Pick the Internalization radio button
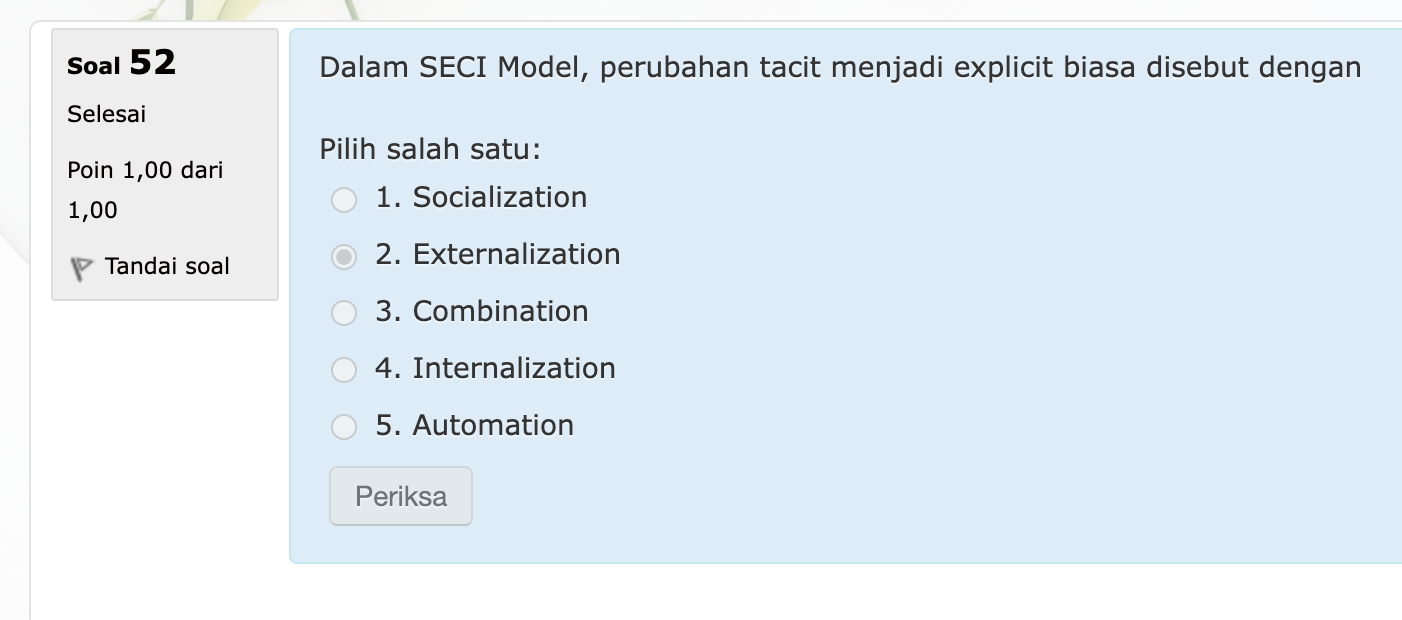The width and height of the screenshot is (1402, 620). [344, 371]
